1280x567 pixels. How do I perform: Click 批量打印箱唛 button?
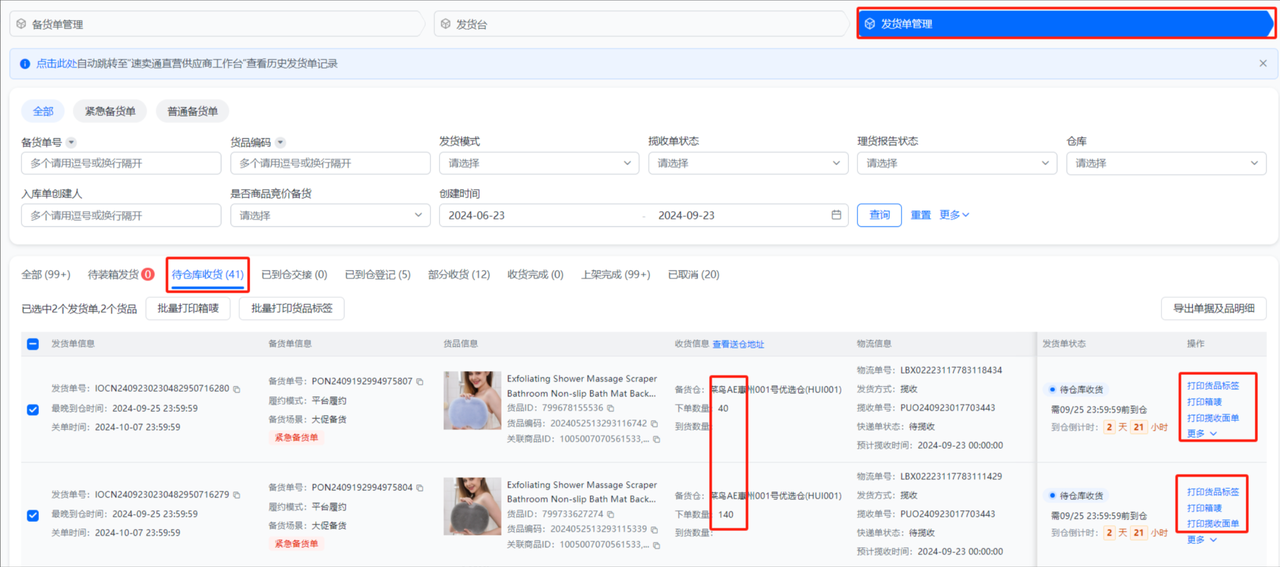pos(188,309)
